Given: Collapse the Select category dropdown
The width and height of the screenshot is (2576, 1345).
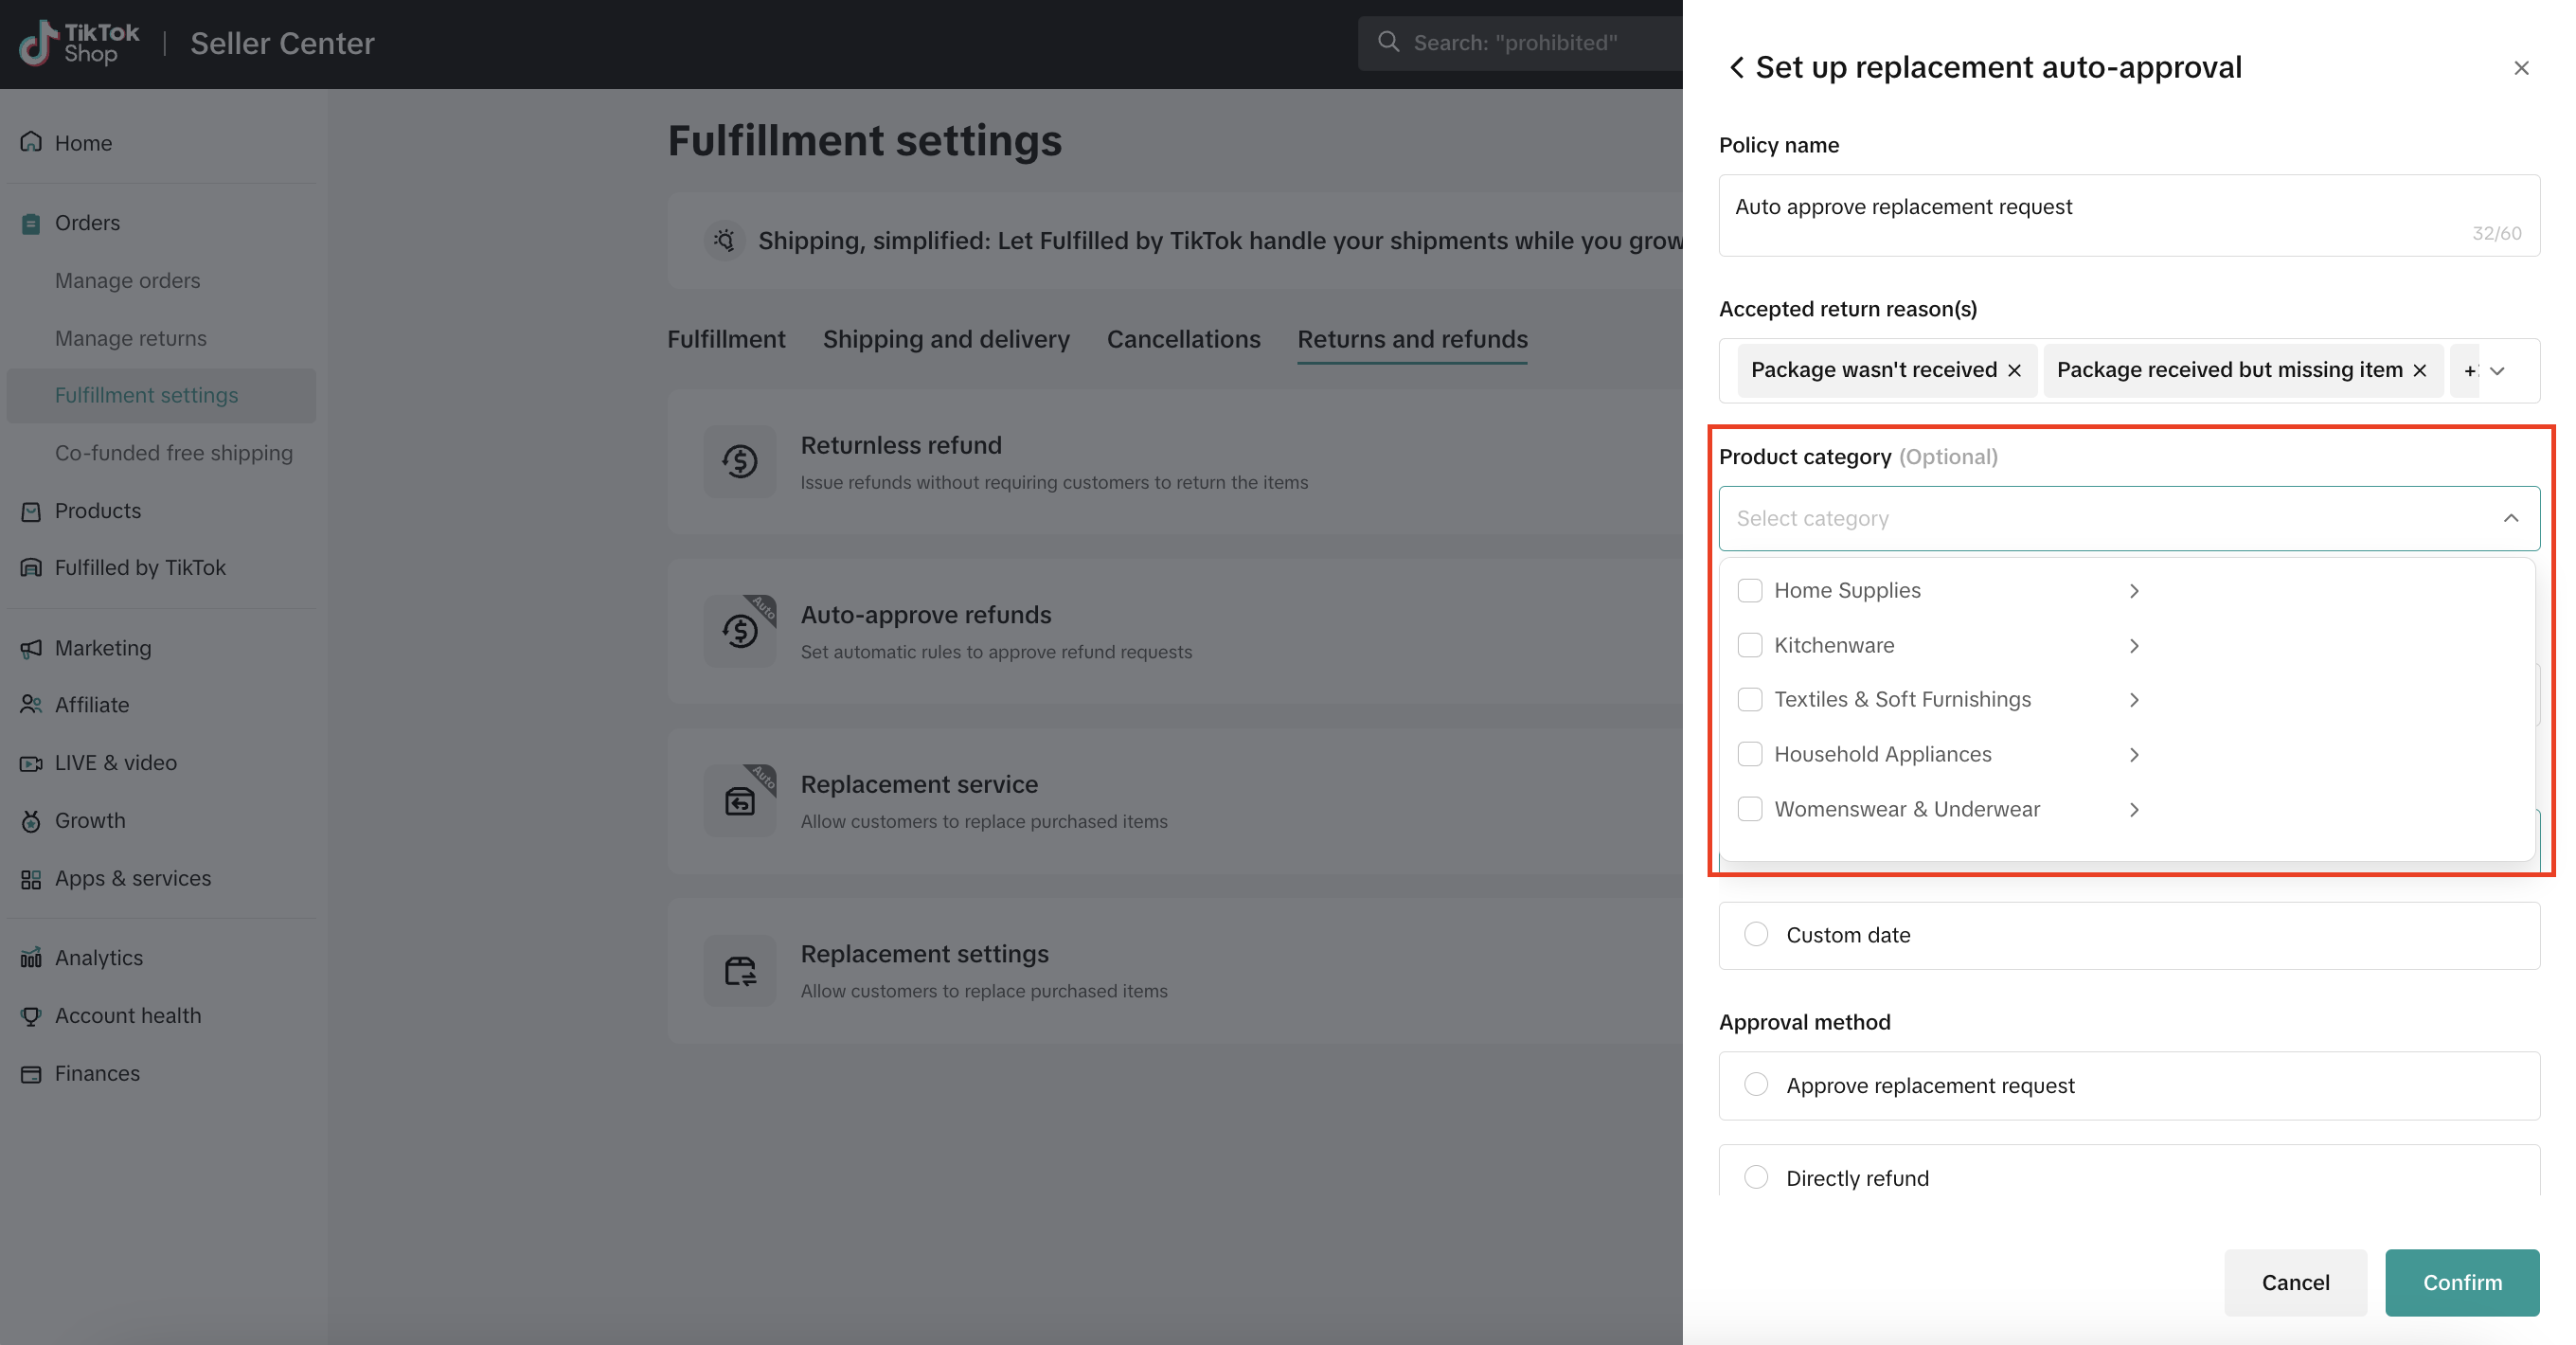Looking at the screenshot, I should (2511, 518).
